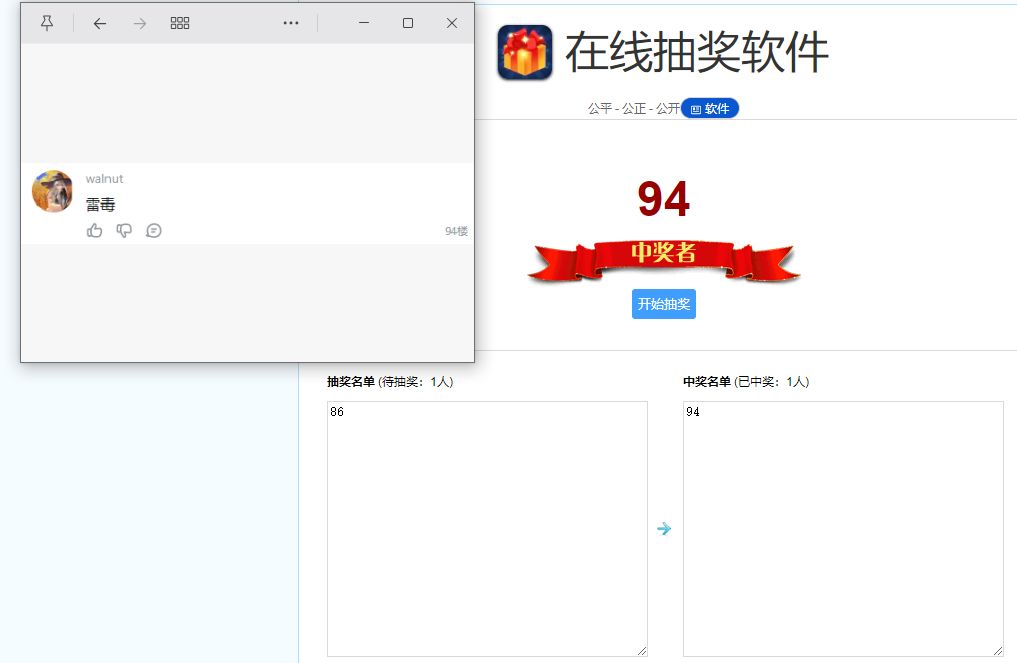Click into the 中奖名单 text area
Image resolution: width=1017 pixels, height=663 pixels.
[x=843, y=529]
